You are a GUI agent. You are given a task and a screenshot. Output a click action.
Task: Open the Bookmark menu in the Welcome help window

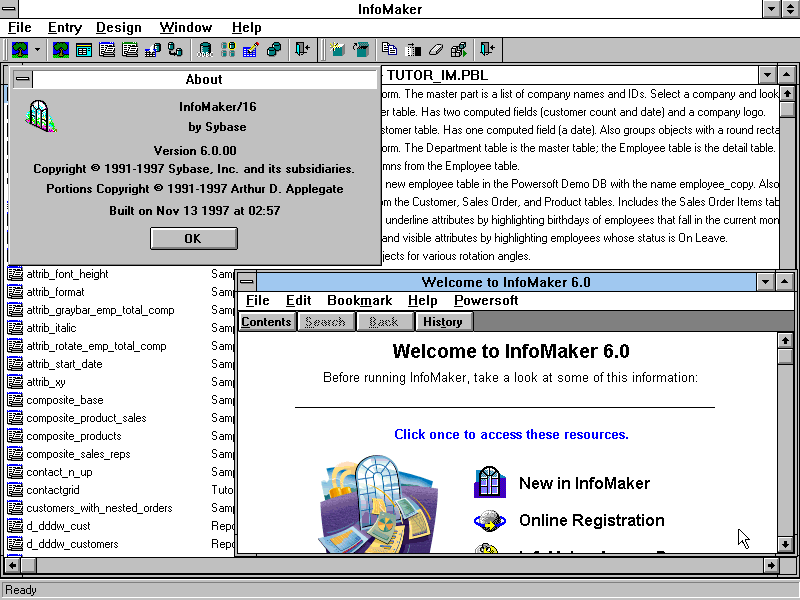click(x=360, y=301)
